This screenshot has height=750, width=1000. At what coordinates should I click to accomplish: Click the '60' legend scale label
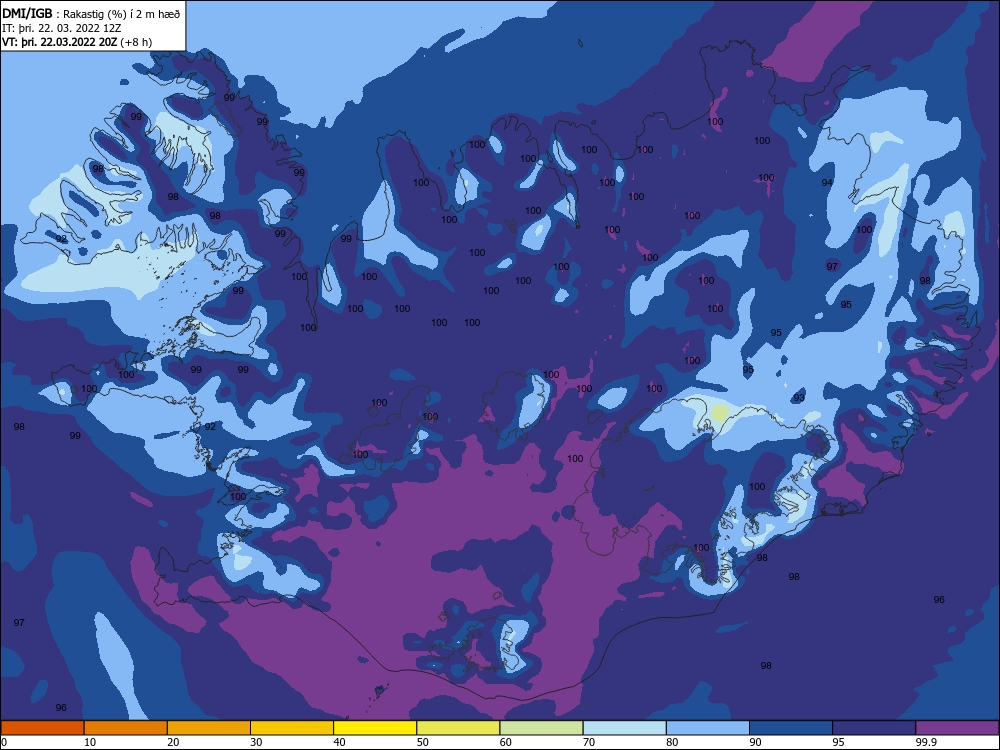pos(506,742)
